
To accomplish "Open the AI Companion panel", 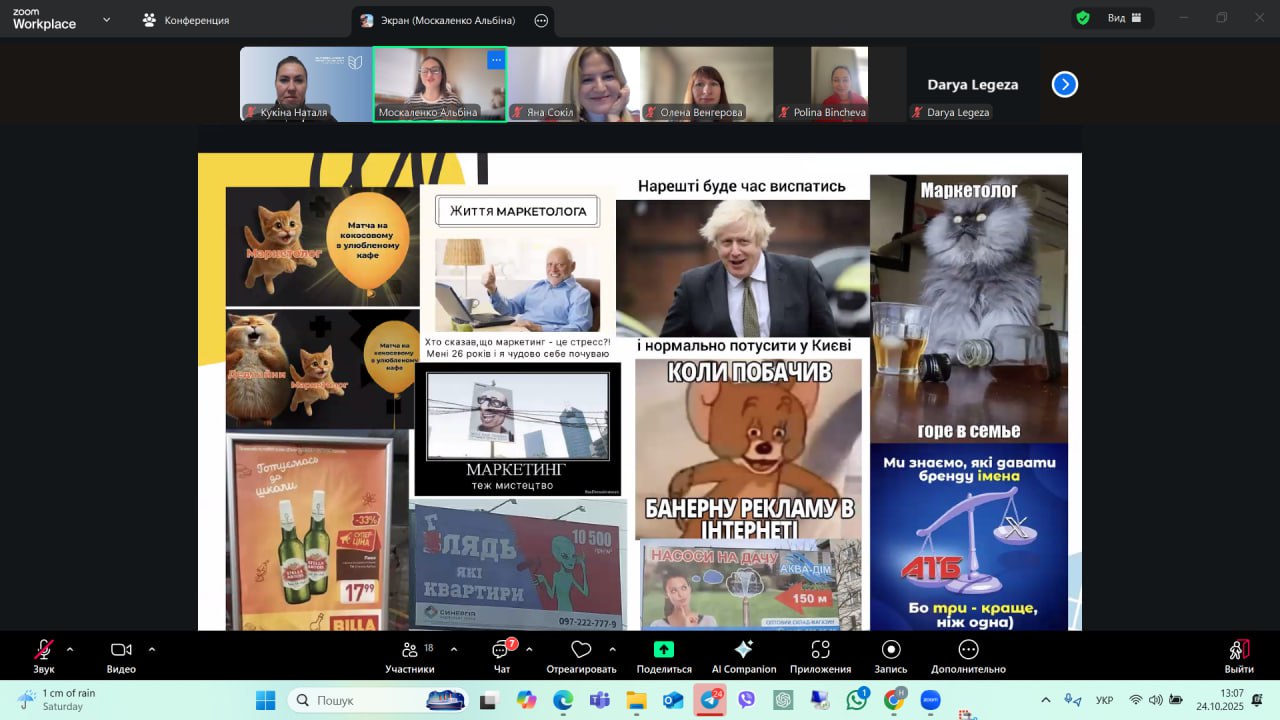I will click(744, 657).
